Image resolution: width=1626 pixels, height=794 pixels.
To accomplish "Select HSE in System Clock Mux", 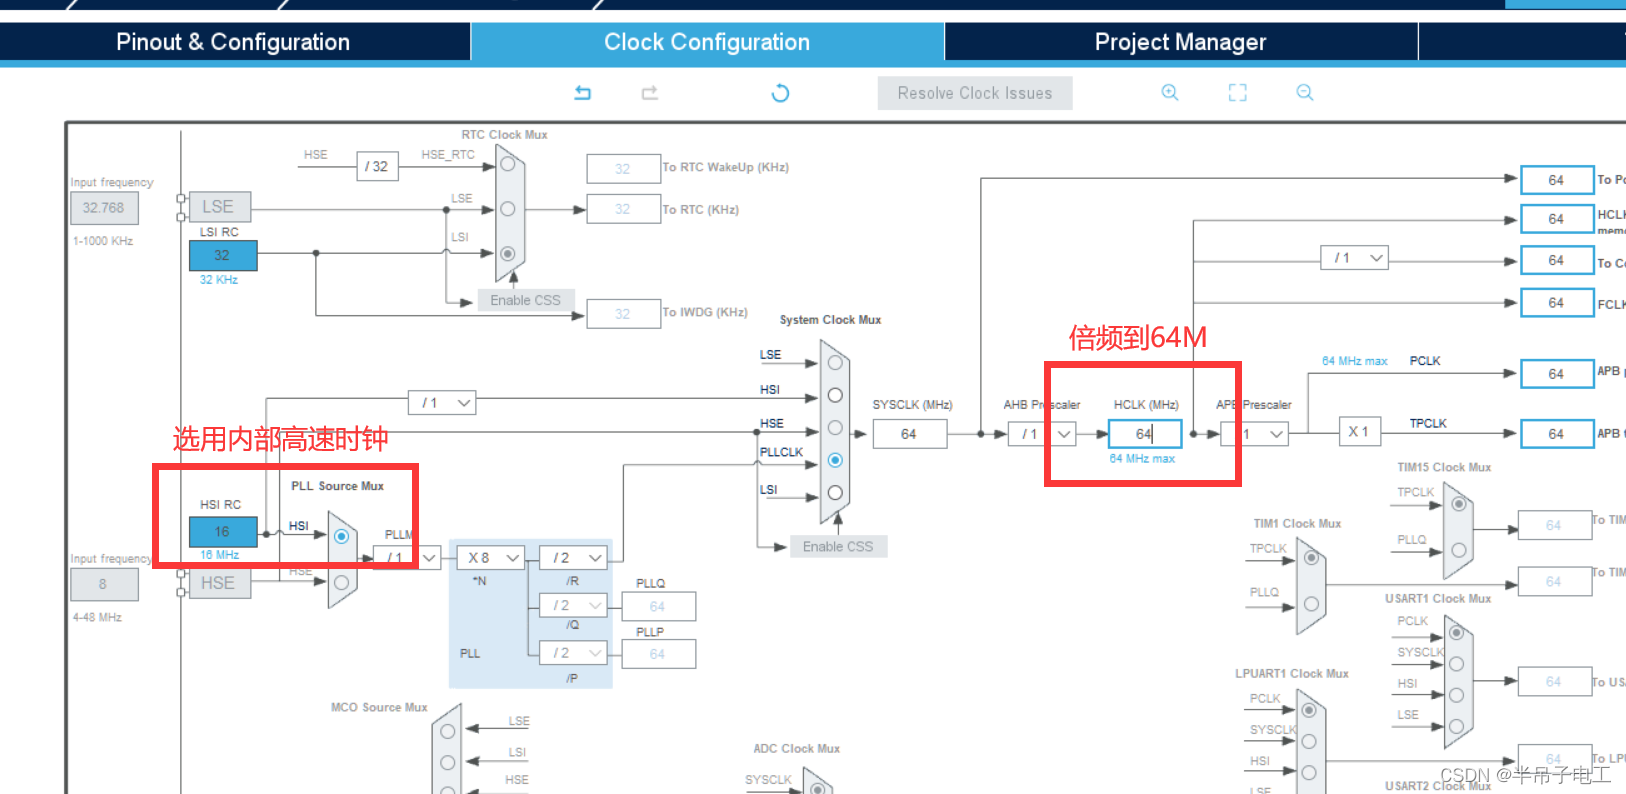I will (x=835, y=428).
